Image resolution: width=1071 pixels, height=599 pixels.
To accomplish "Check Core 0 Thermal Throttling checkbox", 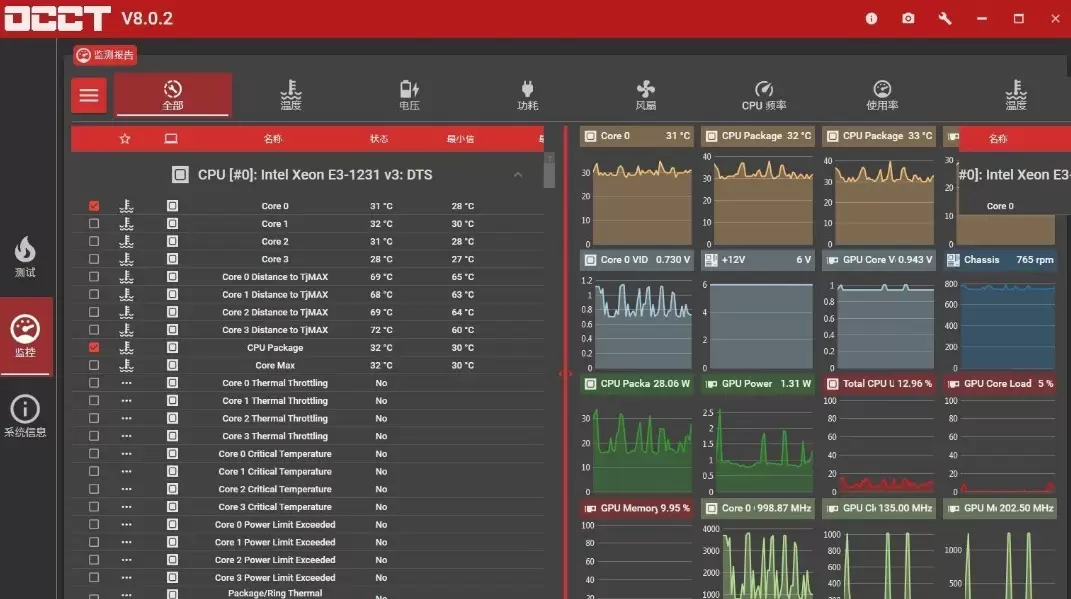I will [94, 382].
